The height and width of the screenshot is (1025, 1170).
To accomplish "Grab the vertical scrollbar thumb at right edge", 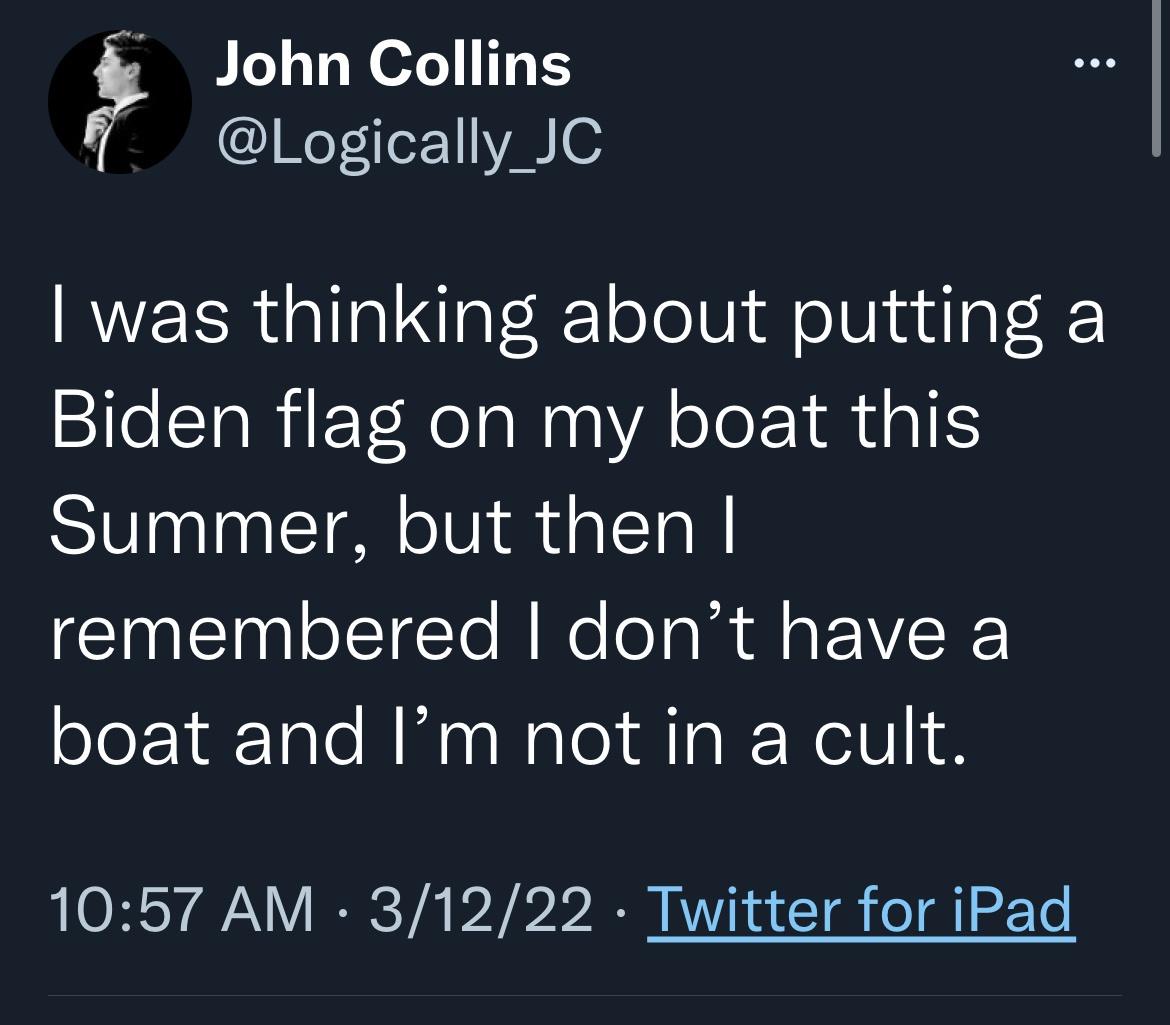I will coord(1156,78).
